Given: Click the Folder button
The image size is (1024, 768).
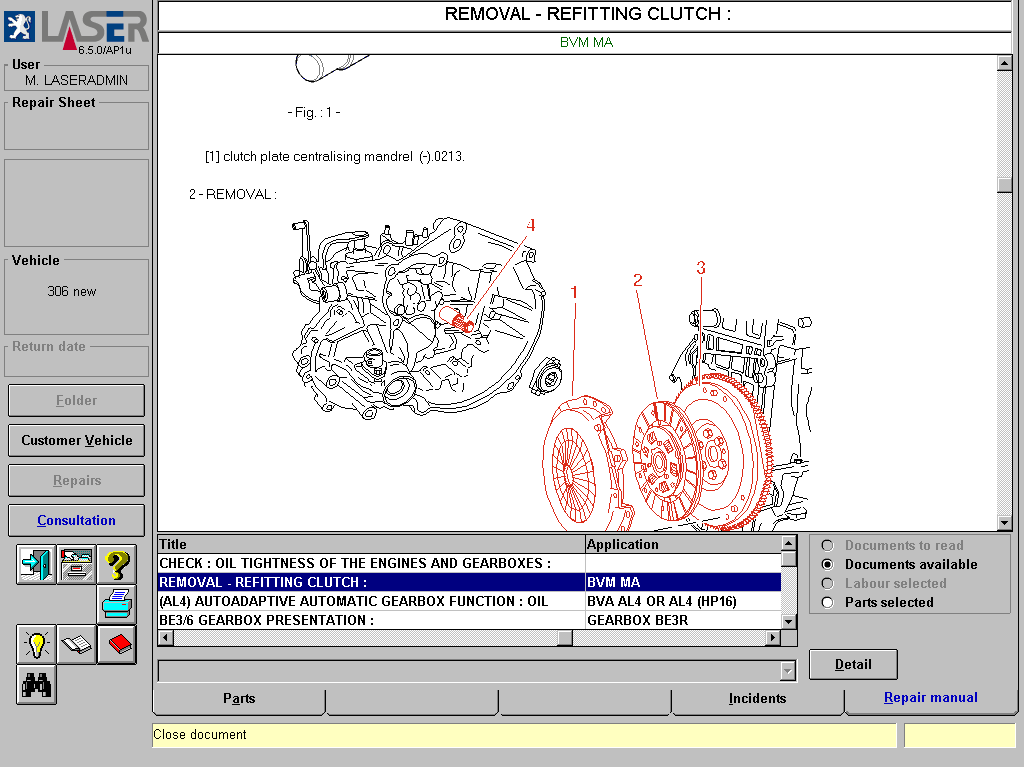Looking at the screenshot, I should point(76,400).
